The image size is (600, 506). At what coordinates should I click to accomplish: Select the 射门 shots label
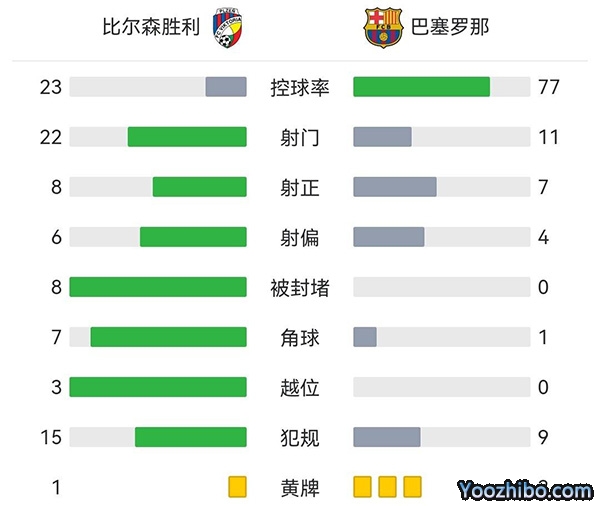click(x=300, y=137)
